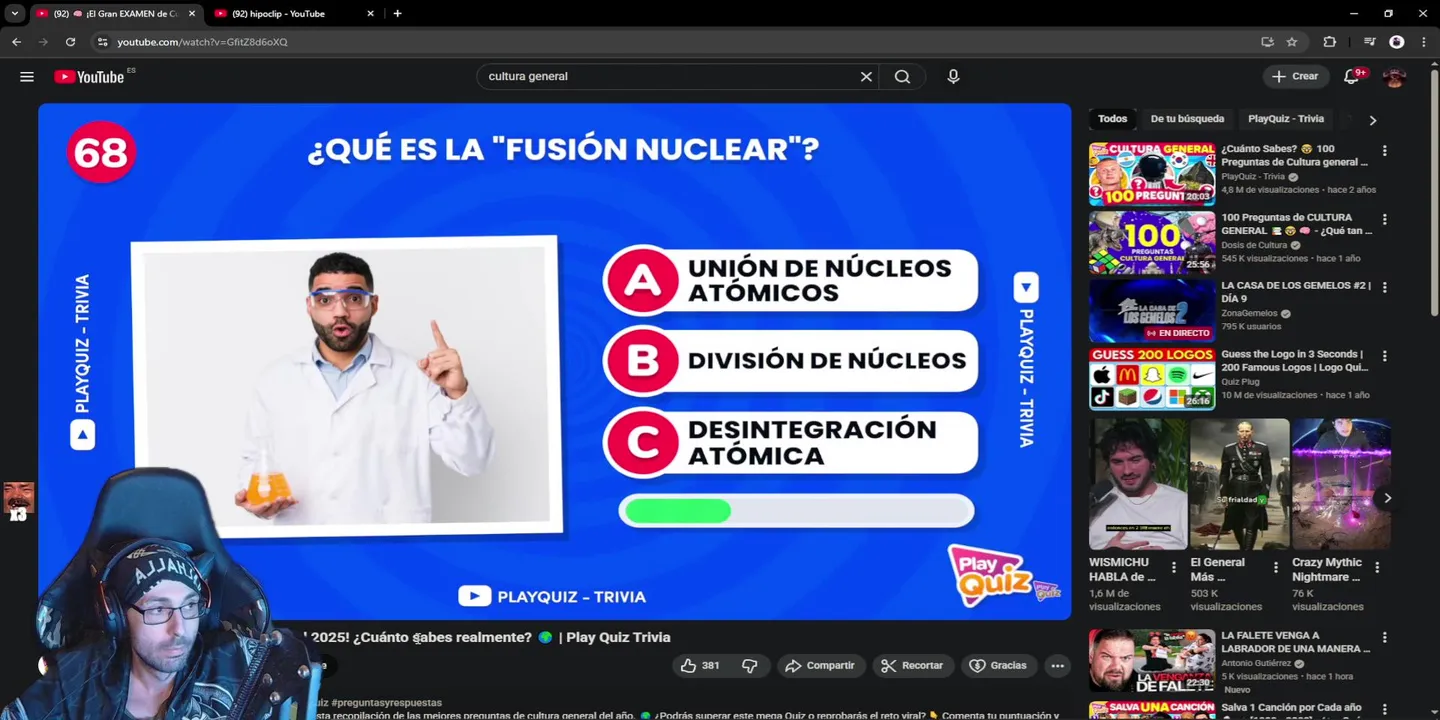The image size is (1440, 720).
Task: View site information icon in address bar
Action: tap(101, 42)
